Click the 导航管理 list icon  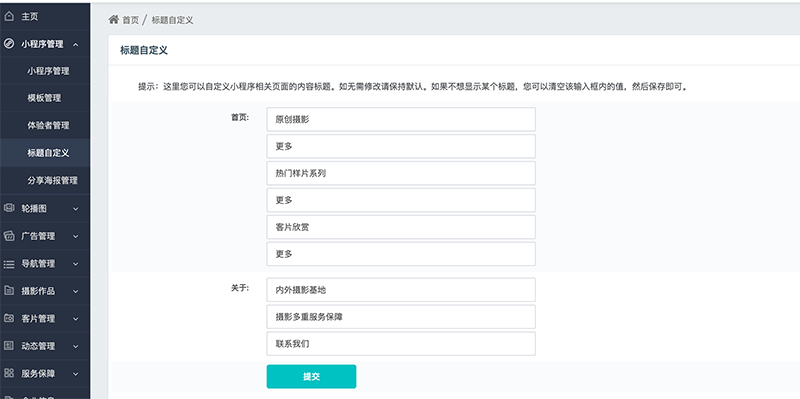click(9, 264)
